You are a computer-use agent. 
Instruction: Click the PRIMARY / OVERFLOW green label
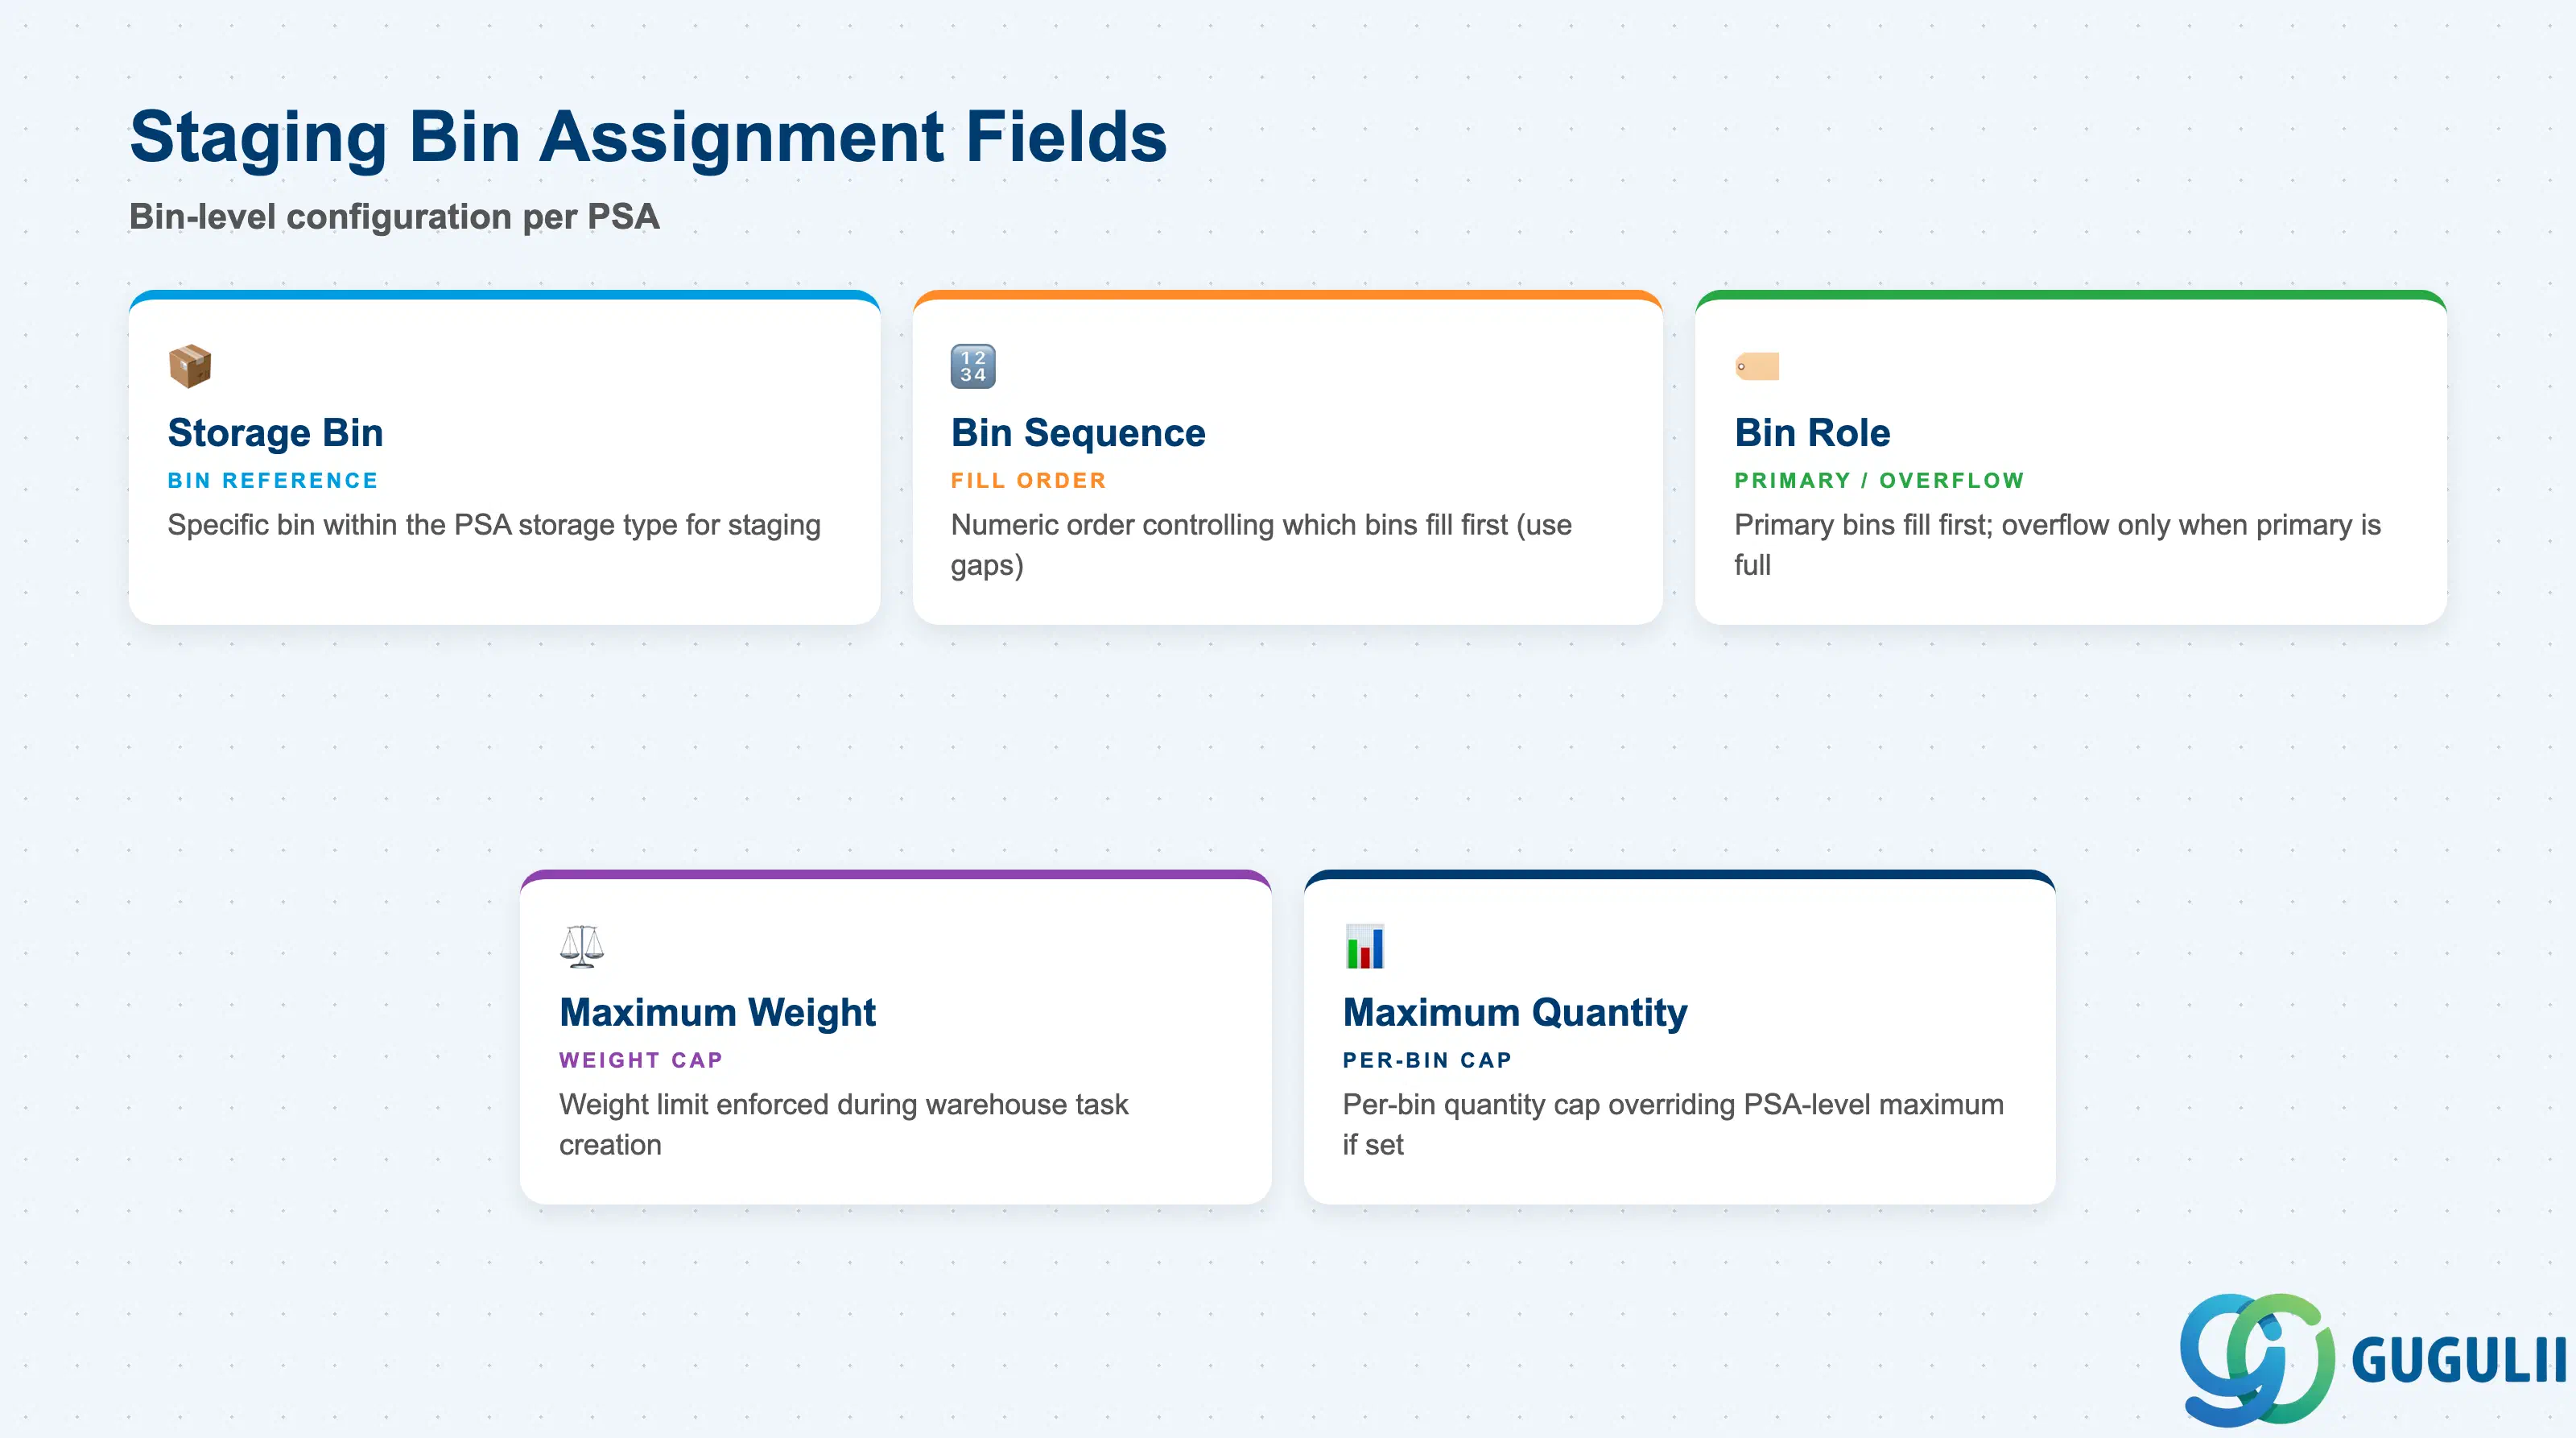pos(1879,481)
